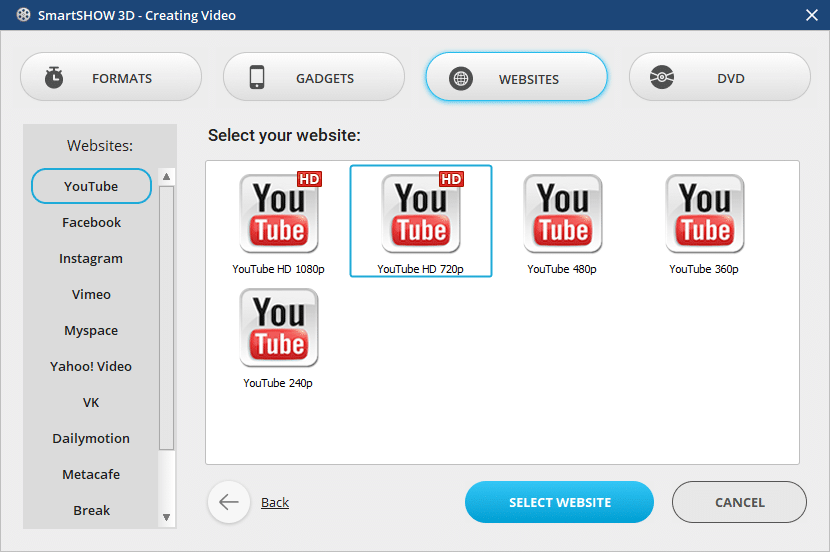Viewport: 830px width, 552px height.
Task: Select VK in the websites list
Action: (91, 402)
